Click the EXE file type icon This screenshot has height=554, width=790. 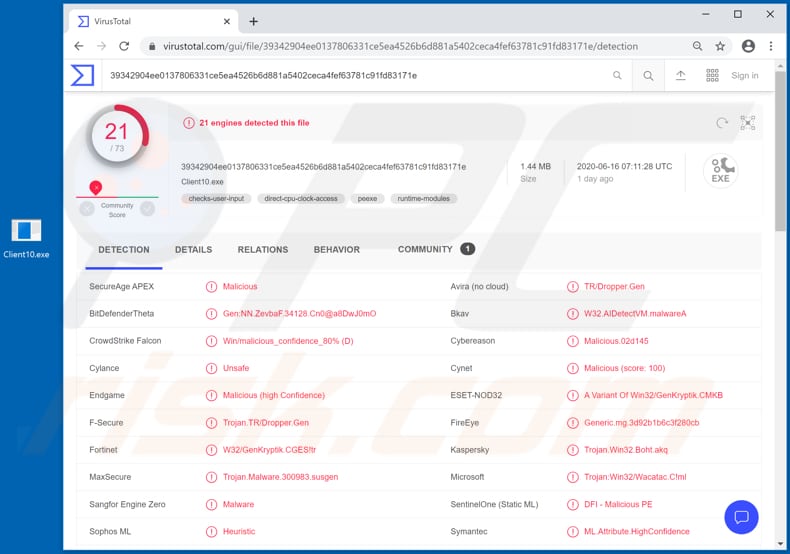[x=721, y=171]
